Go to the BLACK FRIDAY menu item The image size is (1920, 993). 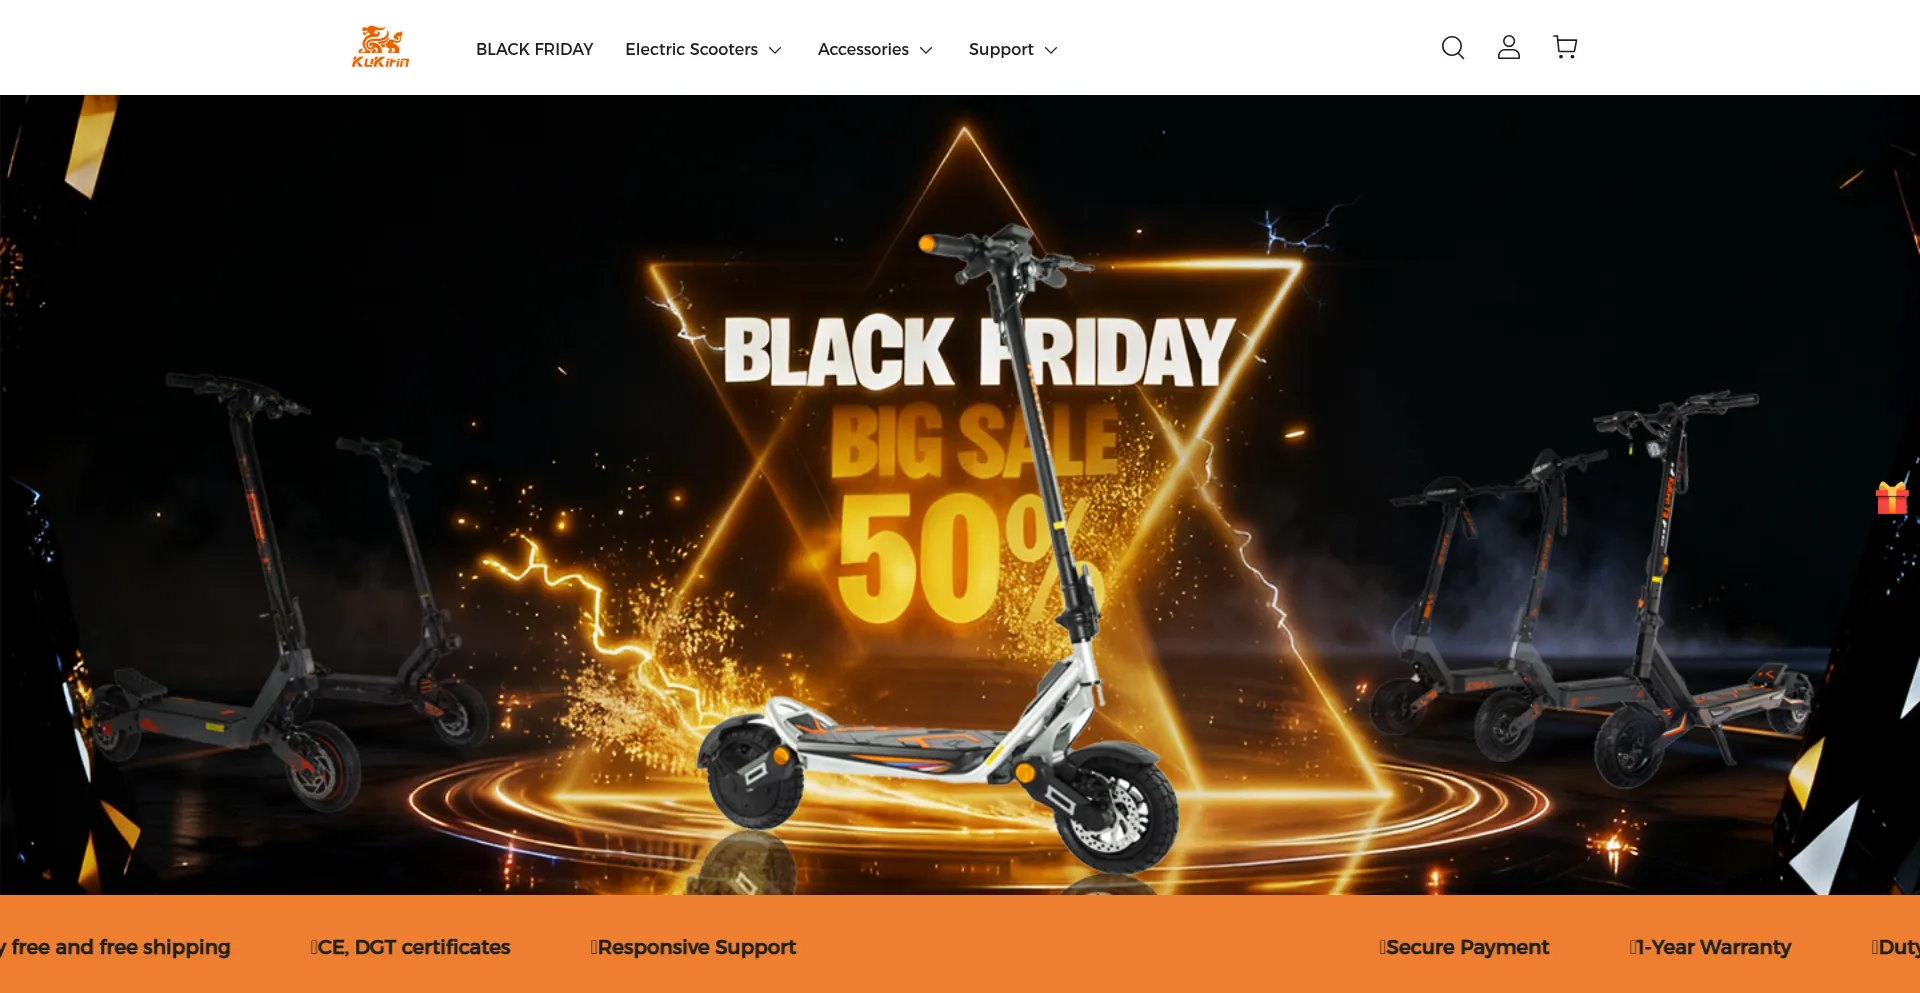(534, 49)
